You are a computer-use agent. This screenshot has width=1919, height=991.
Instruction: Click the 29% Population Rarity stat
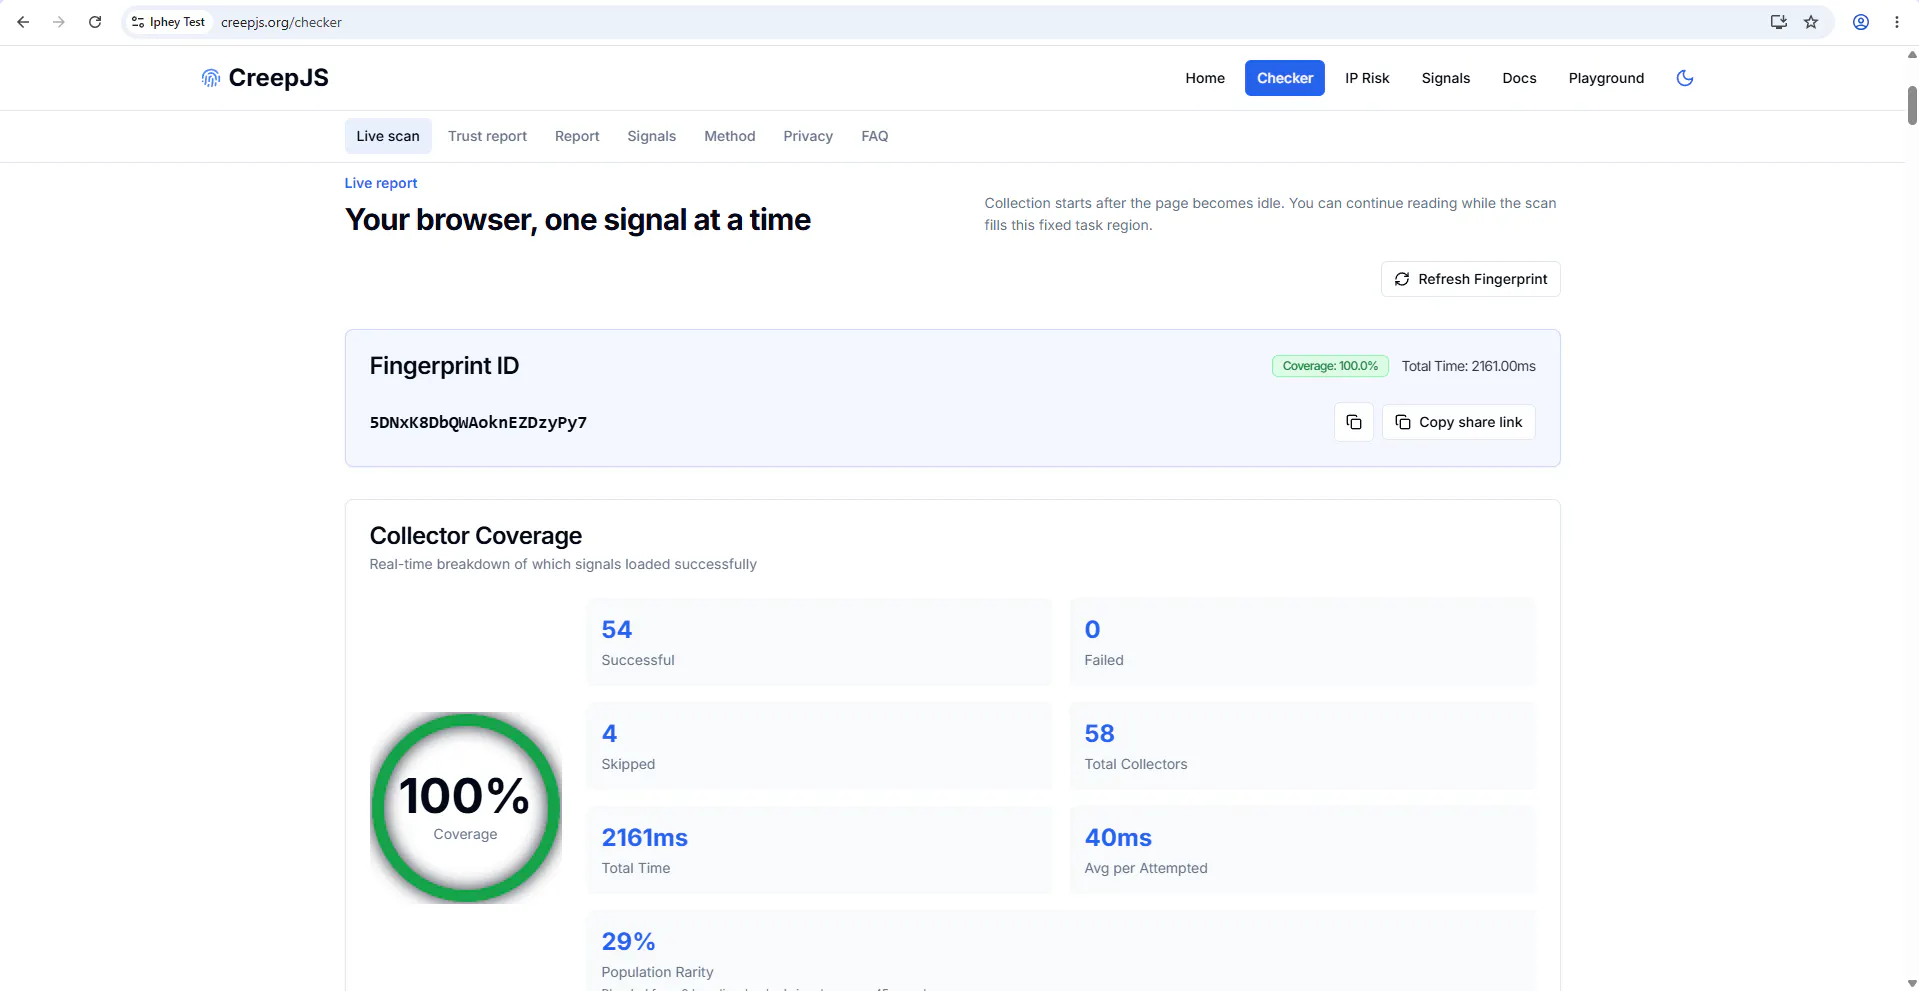click(x=1061, y=951)
